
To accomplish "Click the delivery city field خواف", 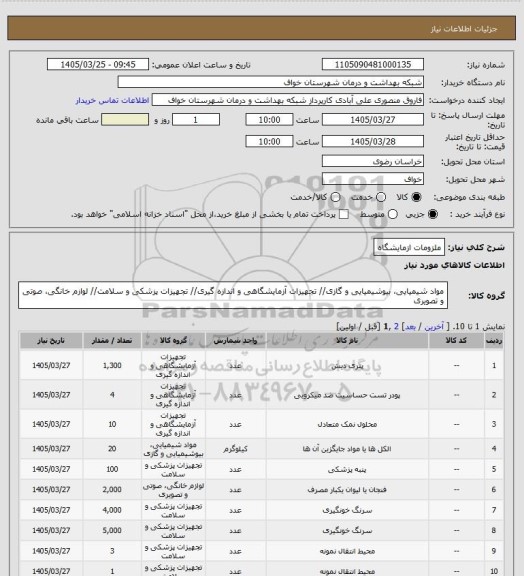I will click(x=373, y=179).
